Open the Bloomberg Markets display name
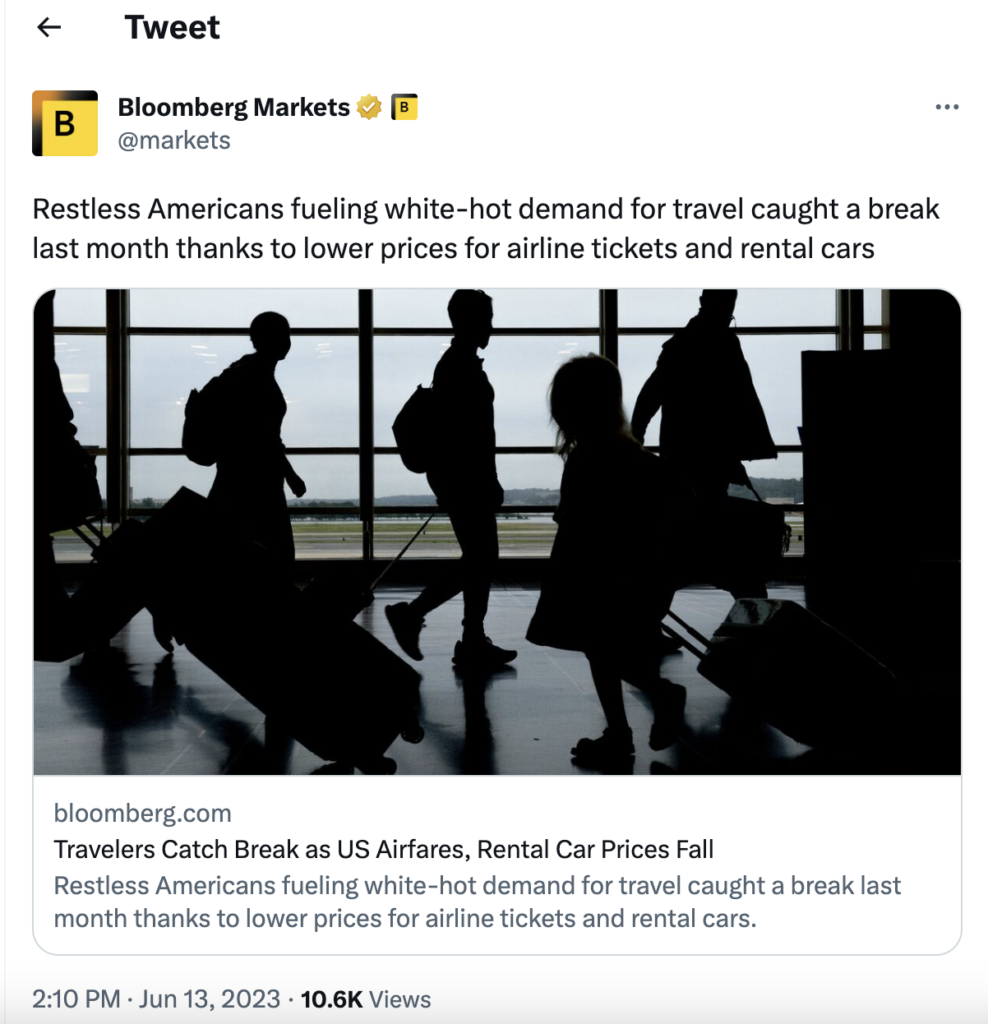 click(x=234, y=107)
